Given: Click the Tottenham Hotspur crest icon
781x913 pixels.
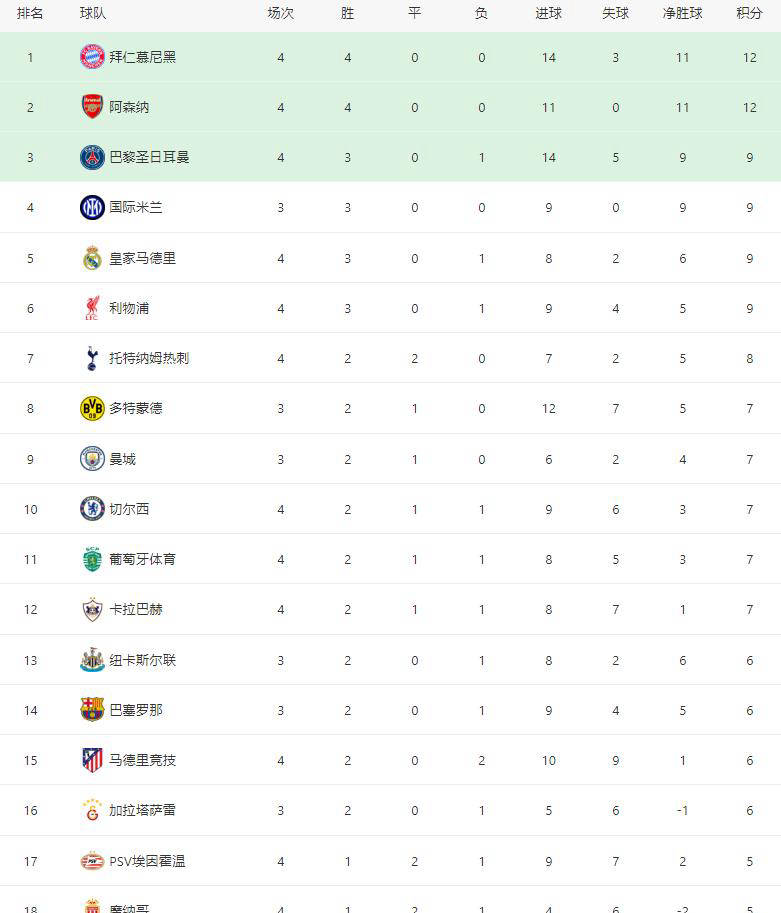Looking at the screenshot, I should coord(92,358).
